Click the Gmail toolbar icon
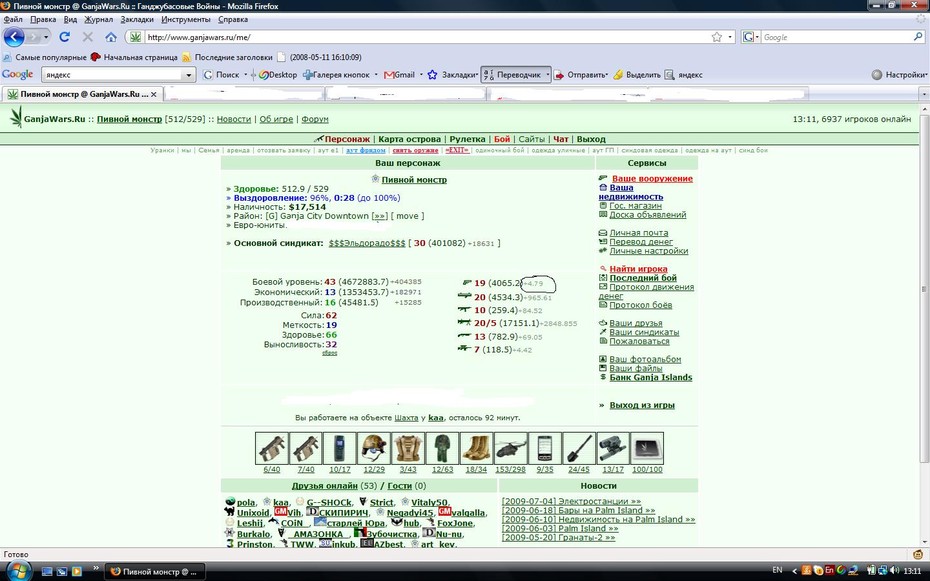Image resolution: width=930 pixels, height=581 pixels. click(x=399, y=75)
